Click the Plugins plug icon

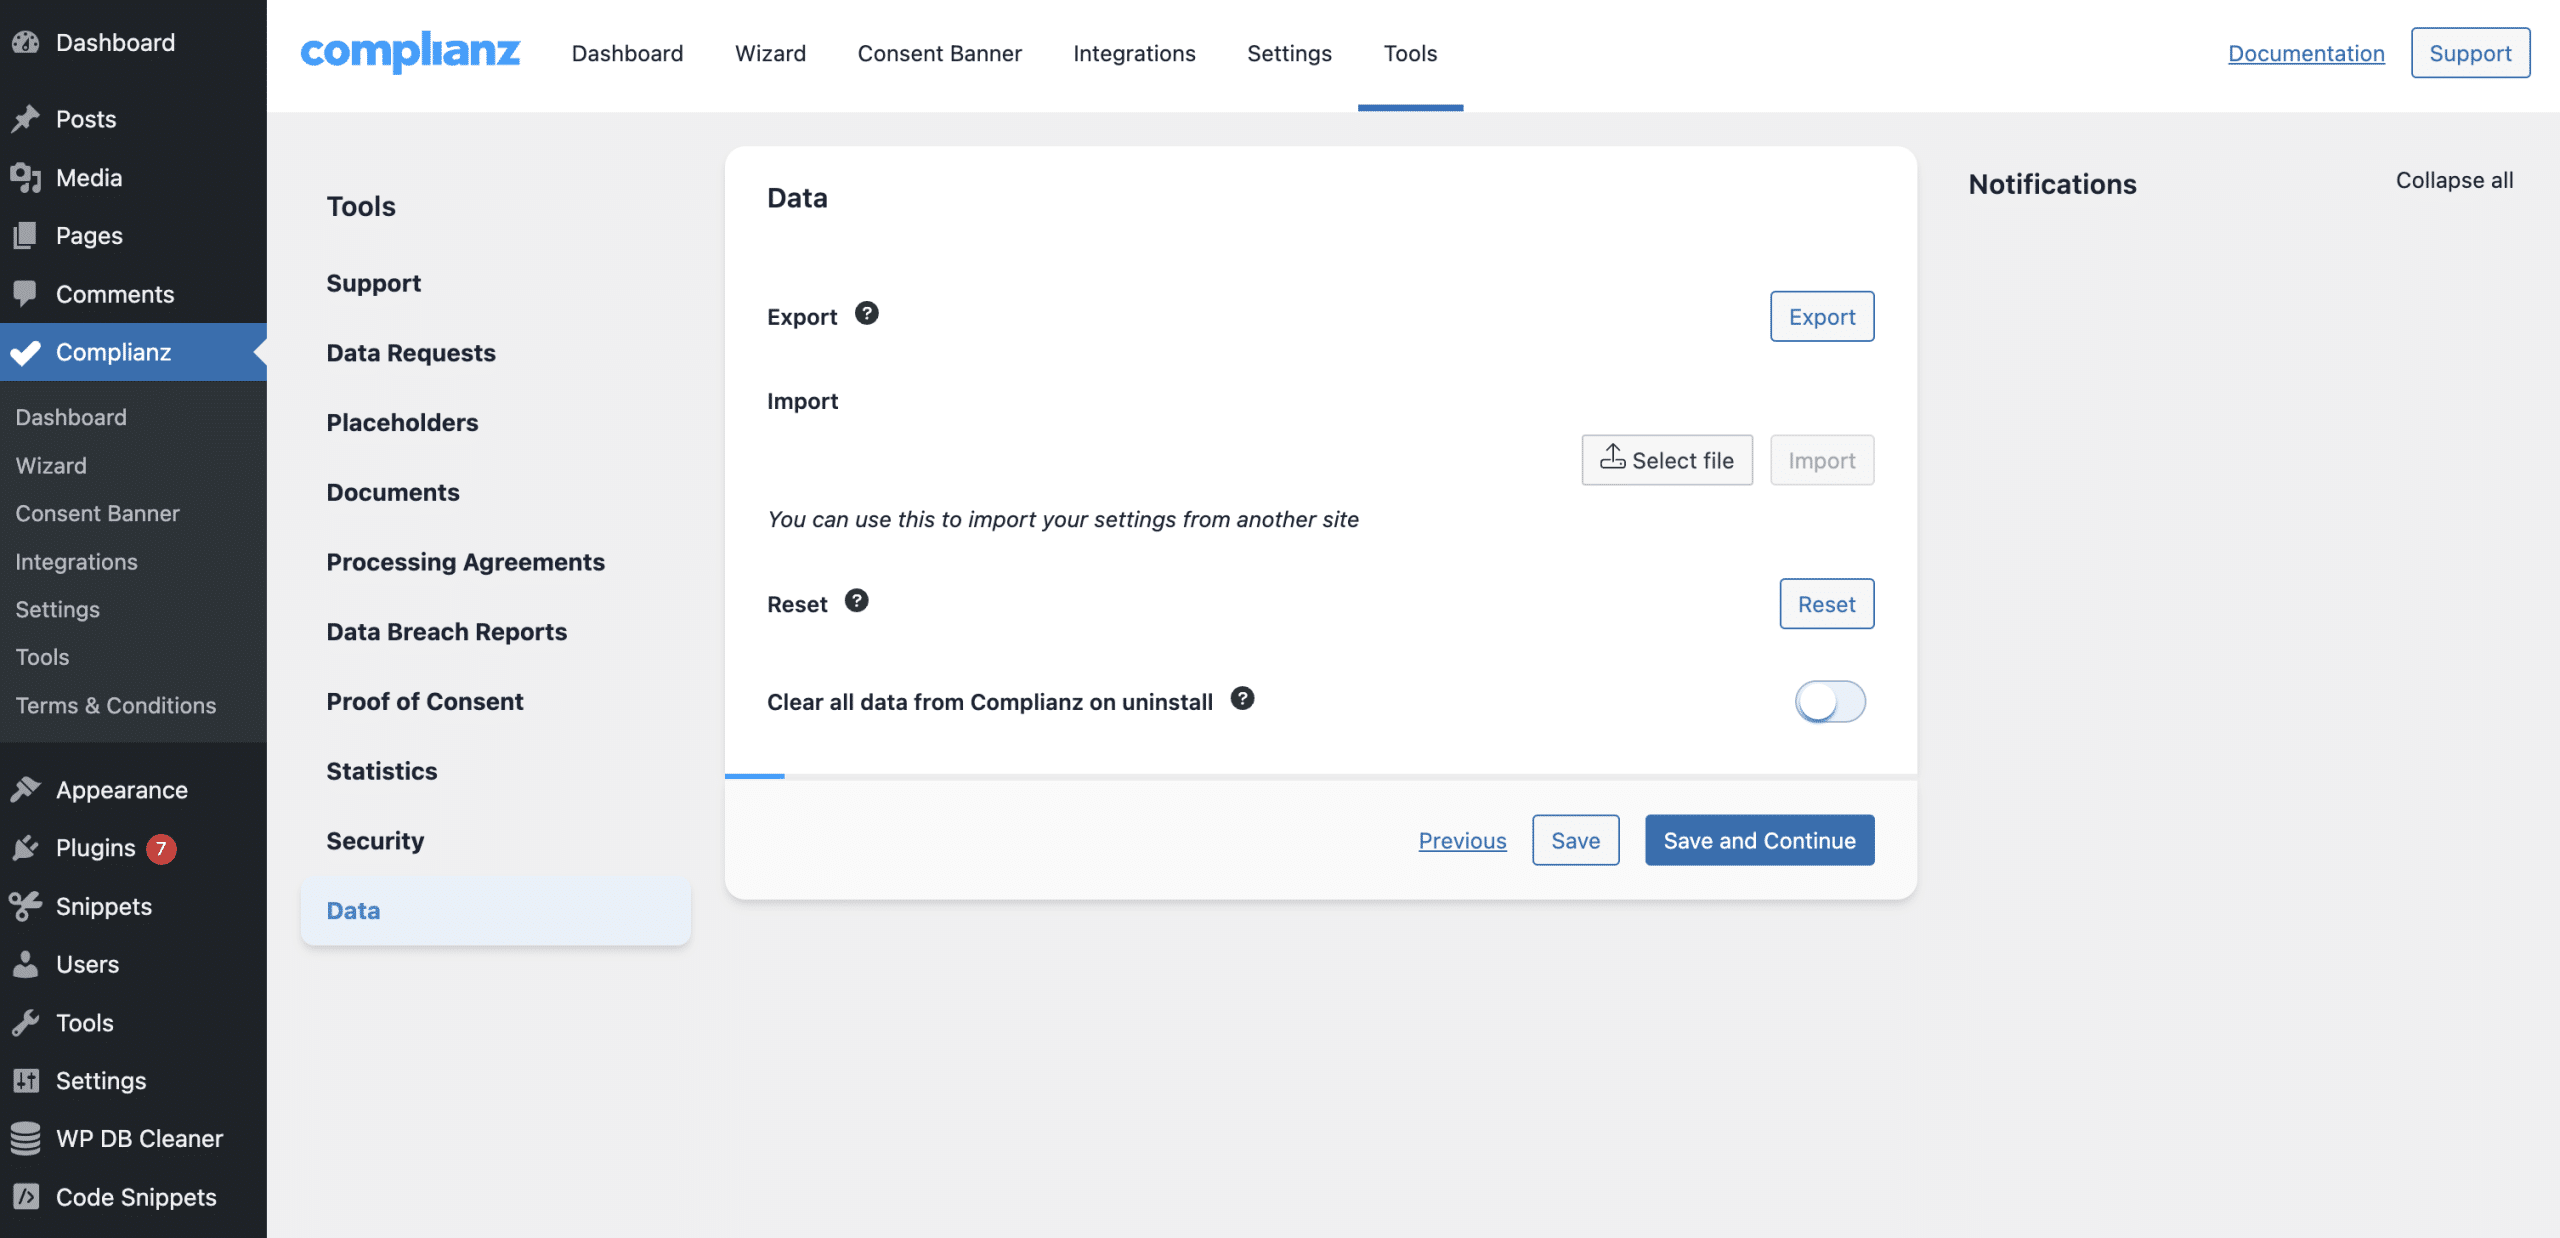(x=26, y=847)
